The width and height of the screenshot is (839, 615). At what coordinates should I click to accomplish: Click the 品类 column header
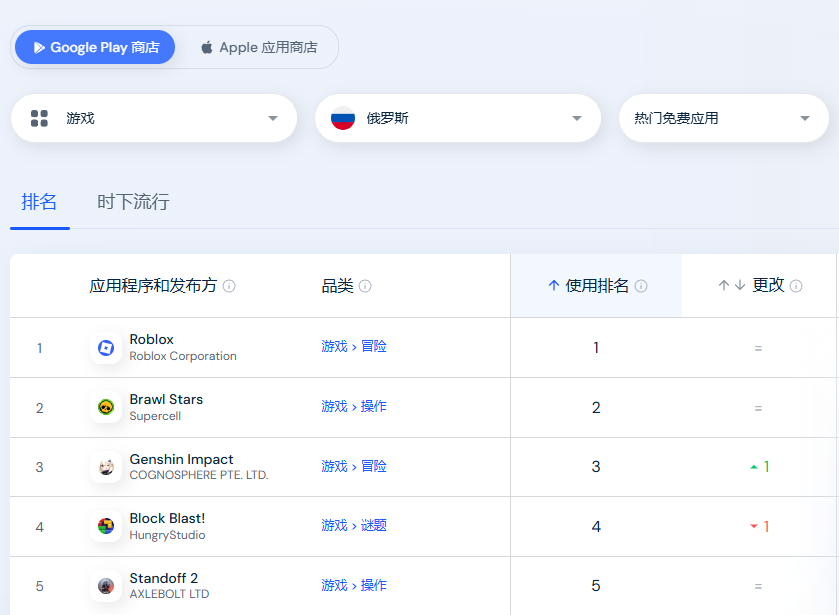click(x=338, y=286)
